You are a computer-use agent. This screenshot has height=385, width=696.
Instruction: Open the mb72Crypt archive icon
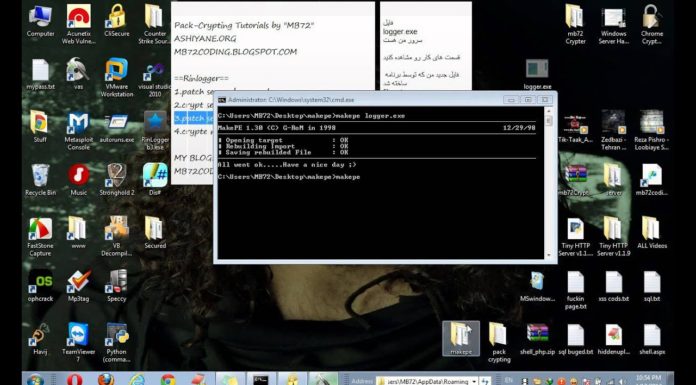[x=575, y=180]
